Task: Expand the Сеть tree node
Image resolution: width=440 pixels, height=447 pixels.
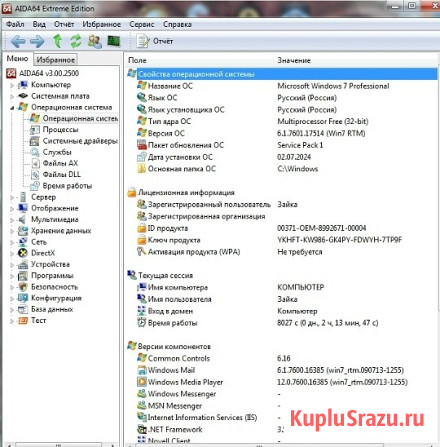Action: coord(12,243)
